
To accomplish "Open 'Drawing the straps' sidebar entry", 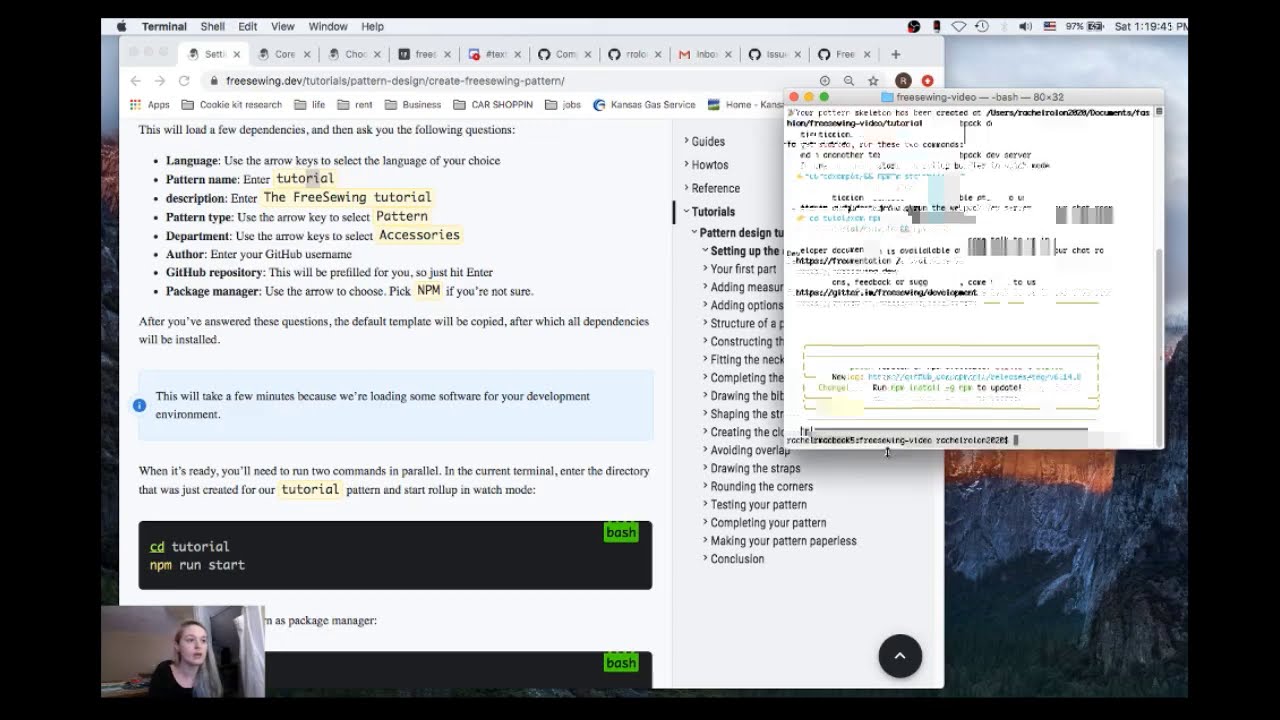I will (753, 468).
